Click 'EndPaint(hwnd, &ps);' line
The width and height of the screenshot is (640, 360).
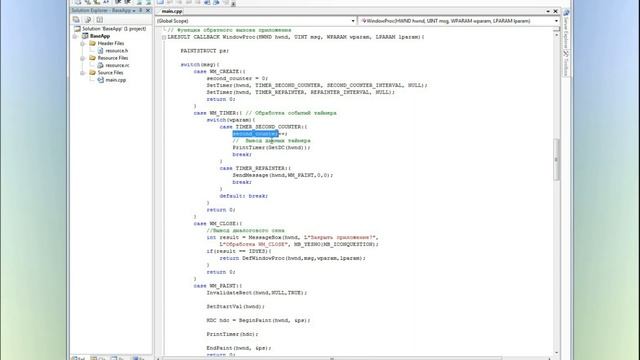[239, 349]
